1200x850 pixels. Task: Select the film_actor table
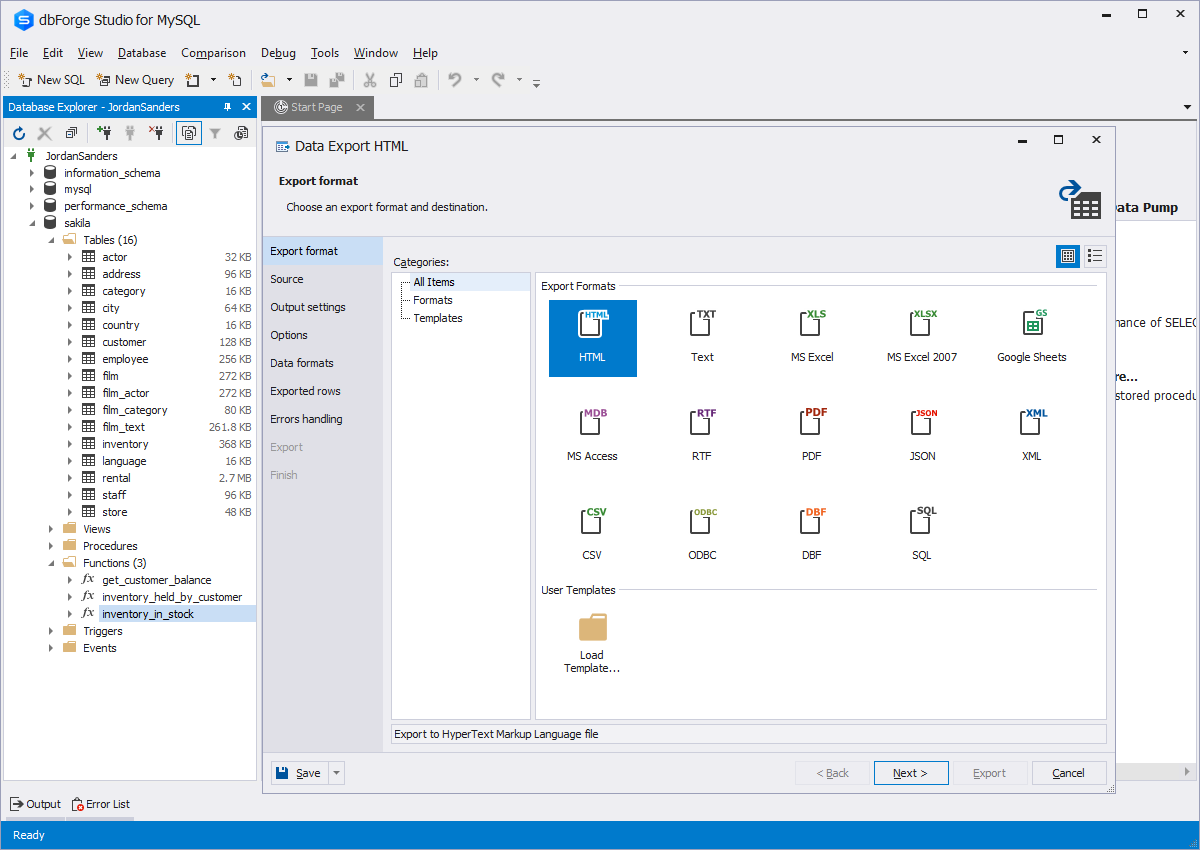pyautogui.click(x=125, y=393)
